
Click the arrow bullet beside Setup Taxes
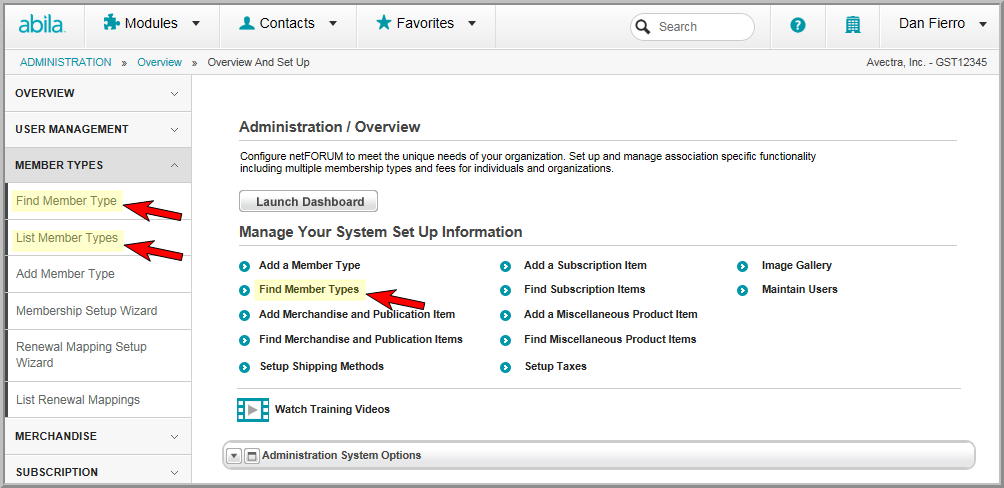(505, 368)
